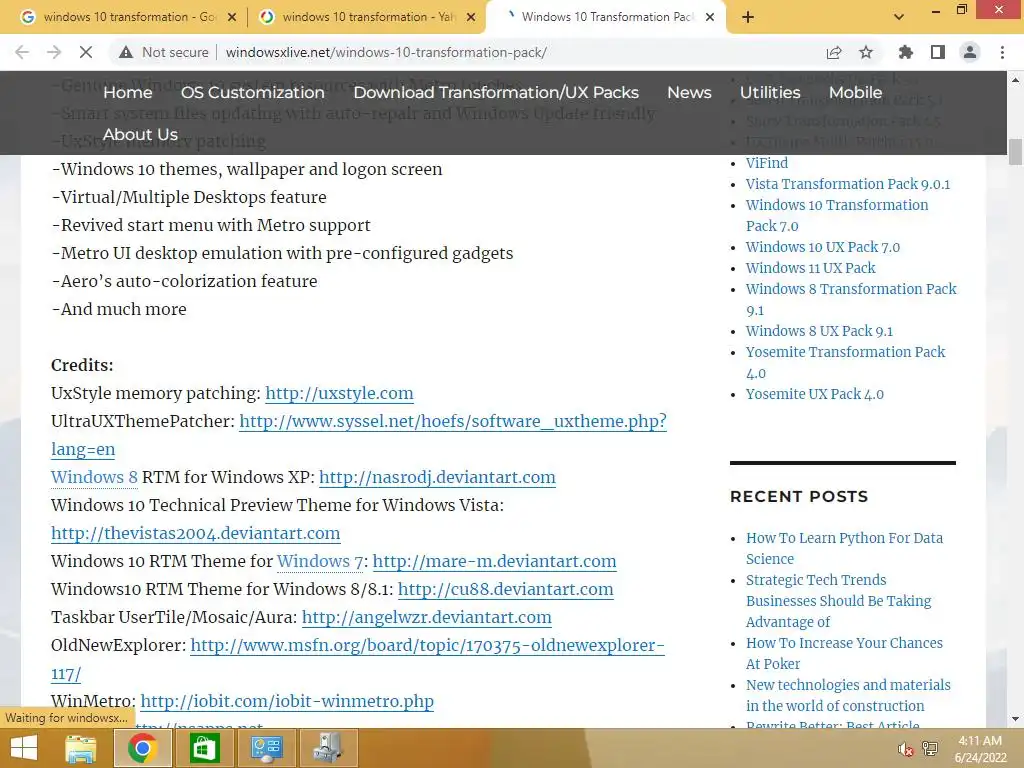This screenshot has width=1024, height=768.
Task: Open Windows 8 UX Pack 9.1 link
Action: point(819,332)
